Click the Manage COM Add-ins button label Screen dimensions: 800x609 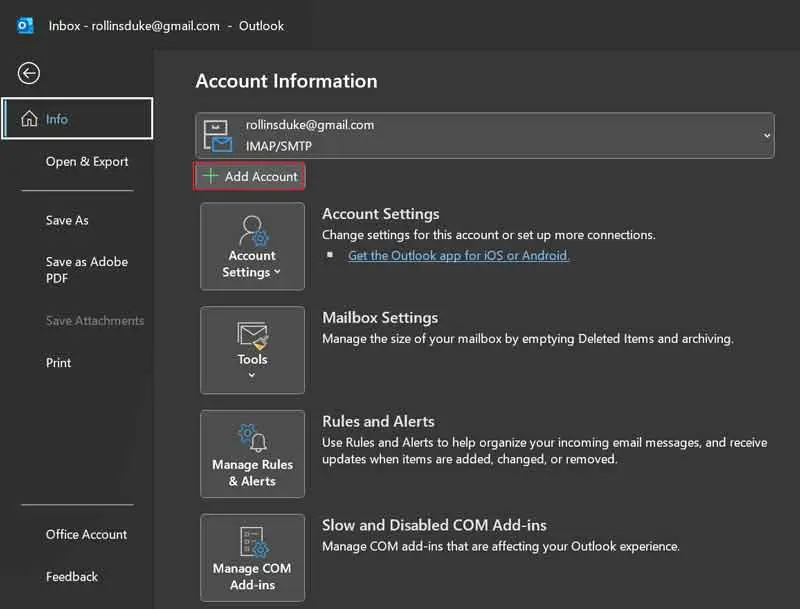coord(252,576)
